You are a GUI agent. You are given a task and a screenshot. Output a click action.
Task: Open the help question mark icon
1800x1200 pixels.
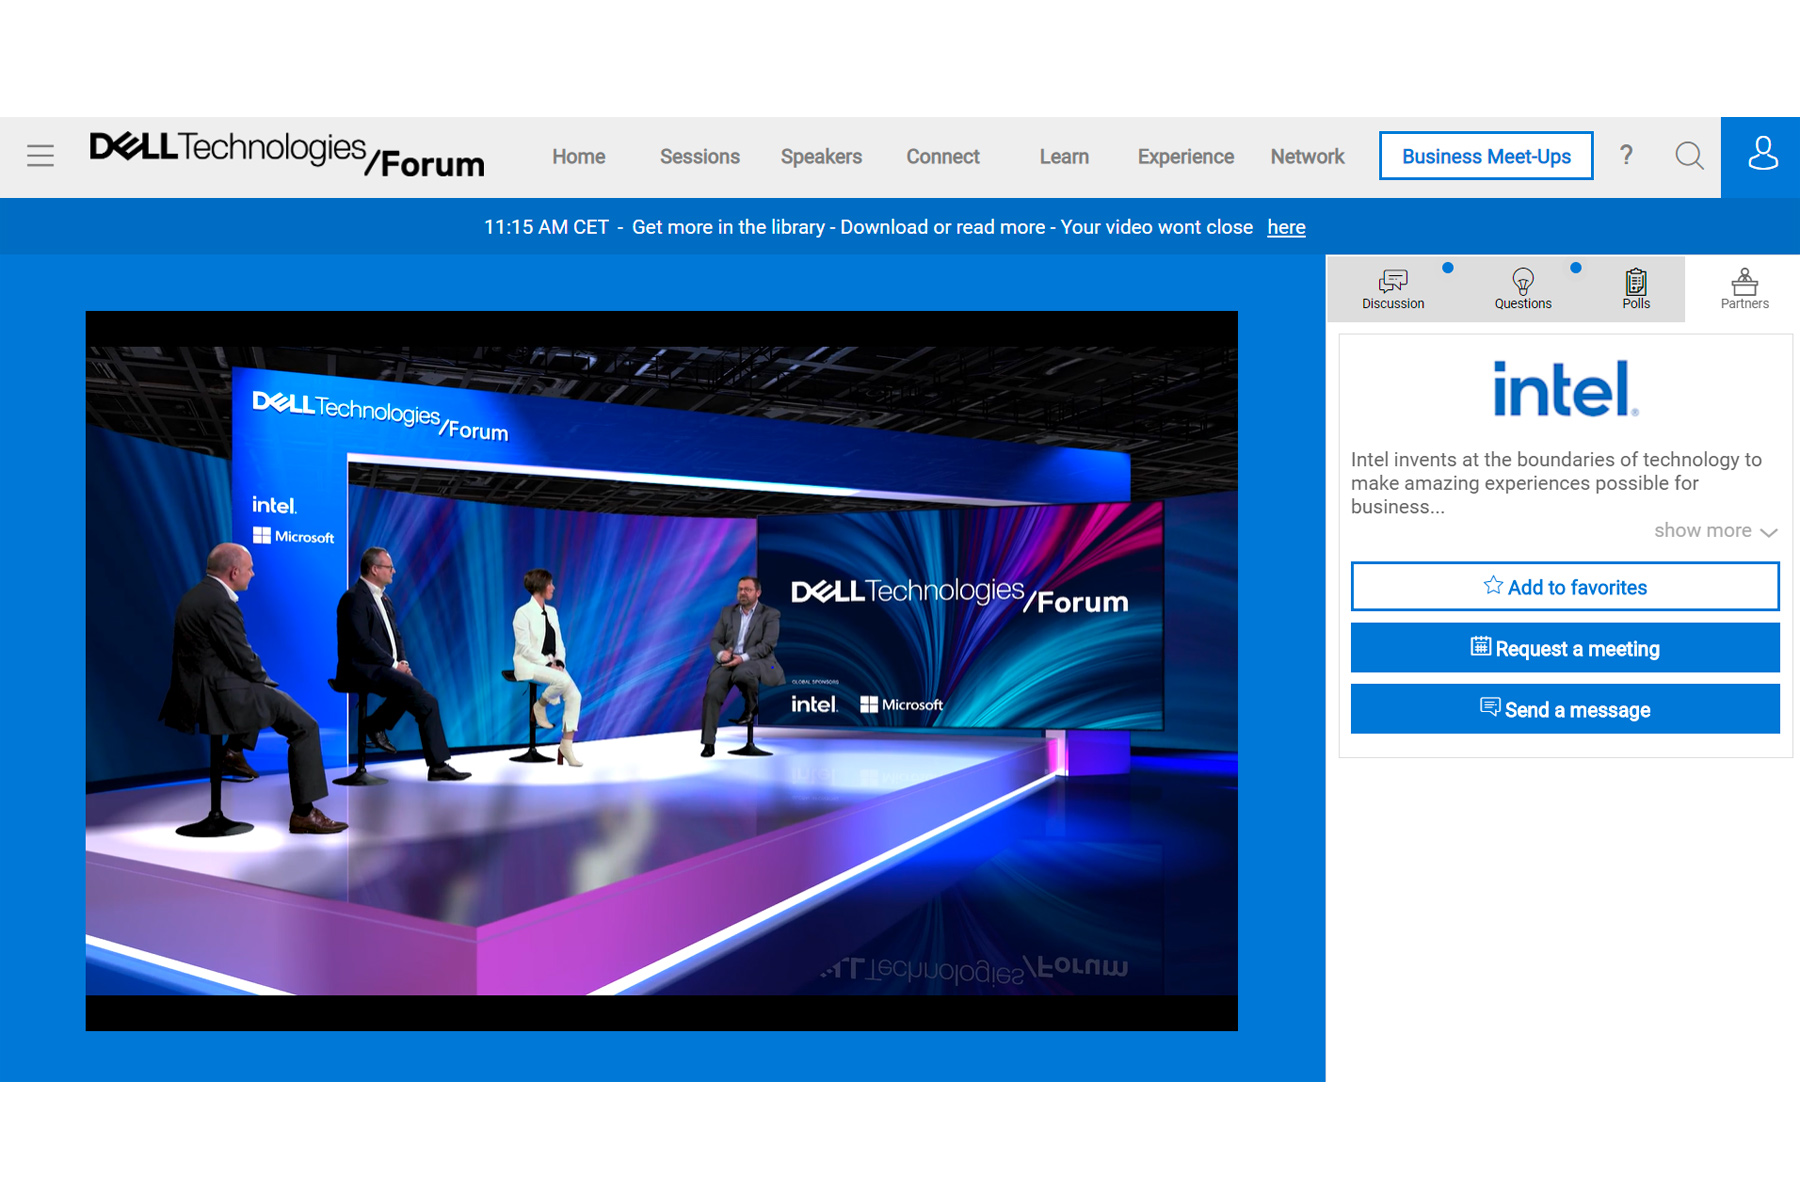[1626, 155]
